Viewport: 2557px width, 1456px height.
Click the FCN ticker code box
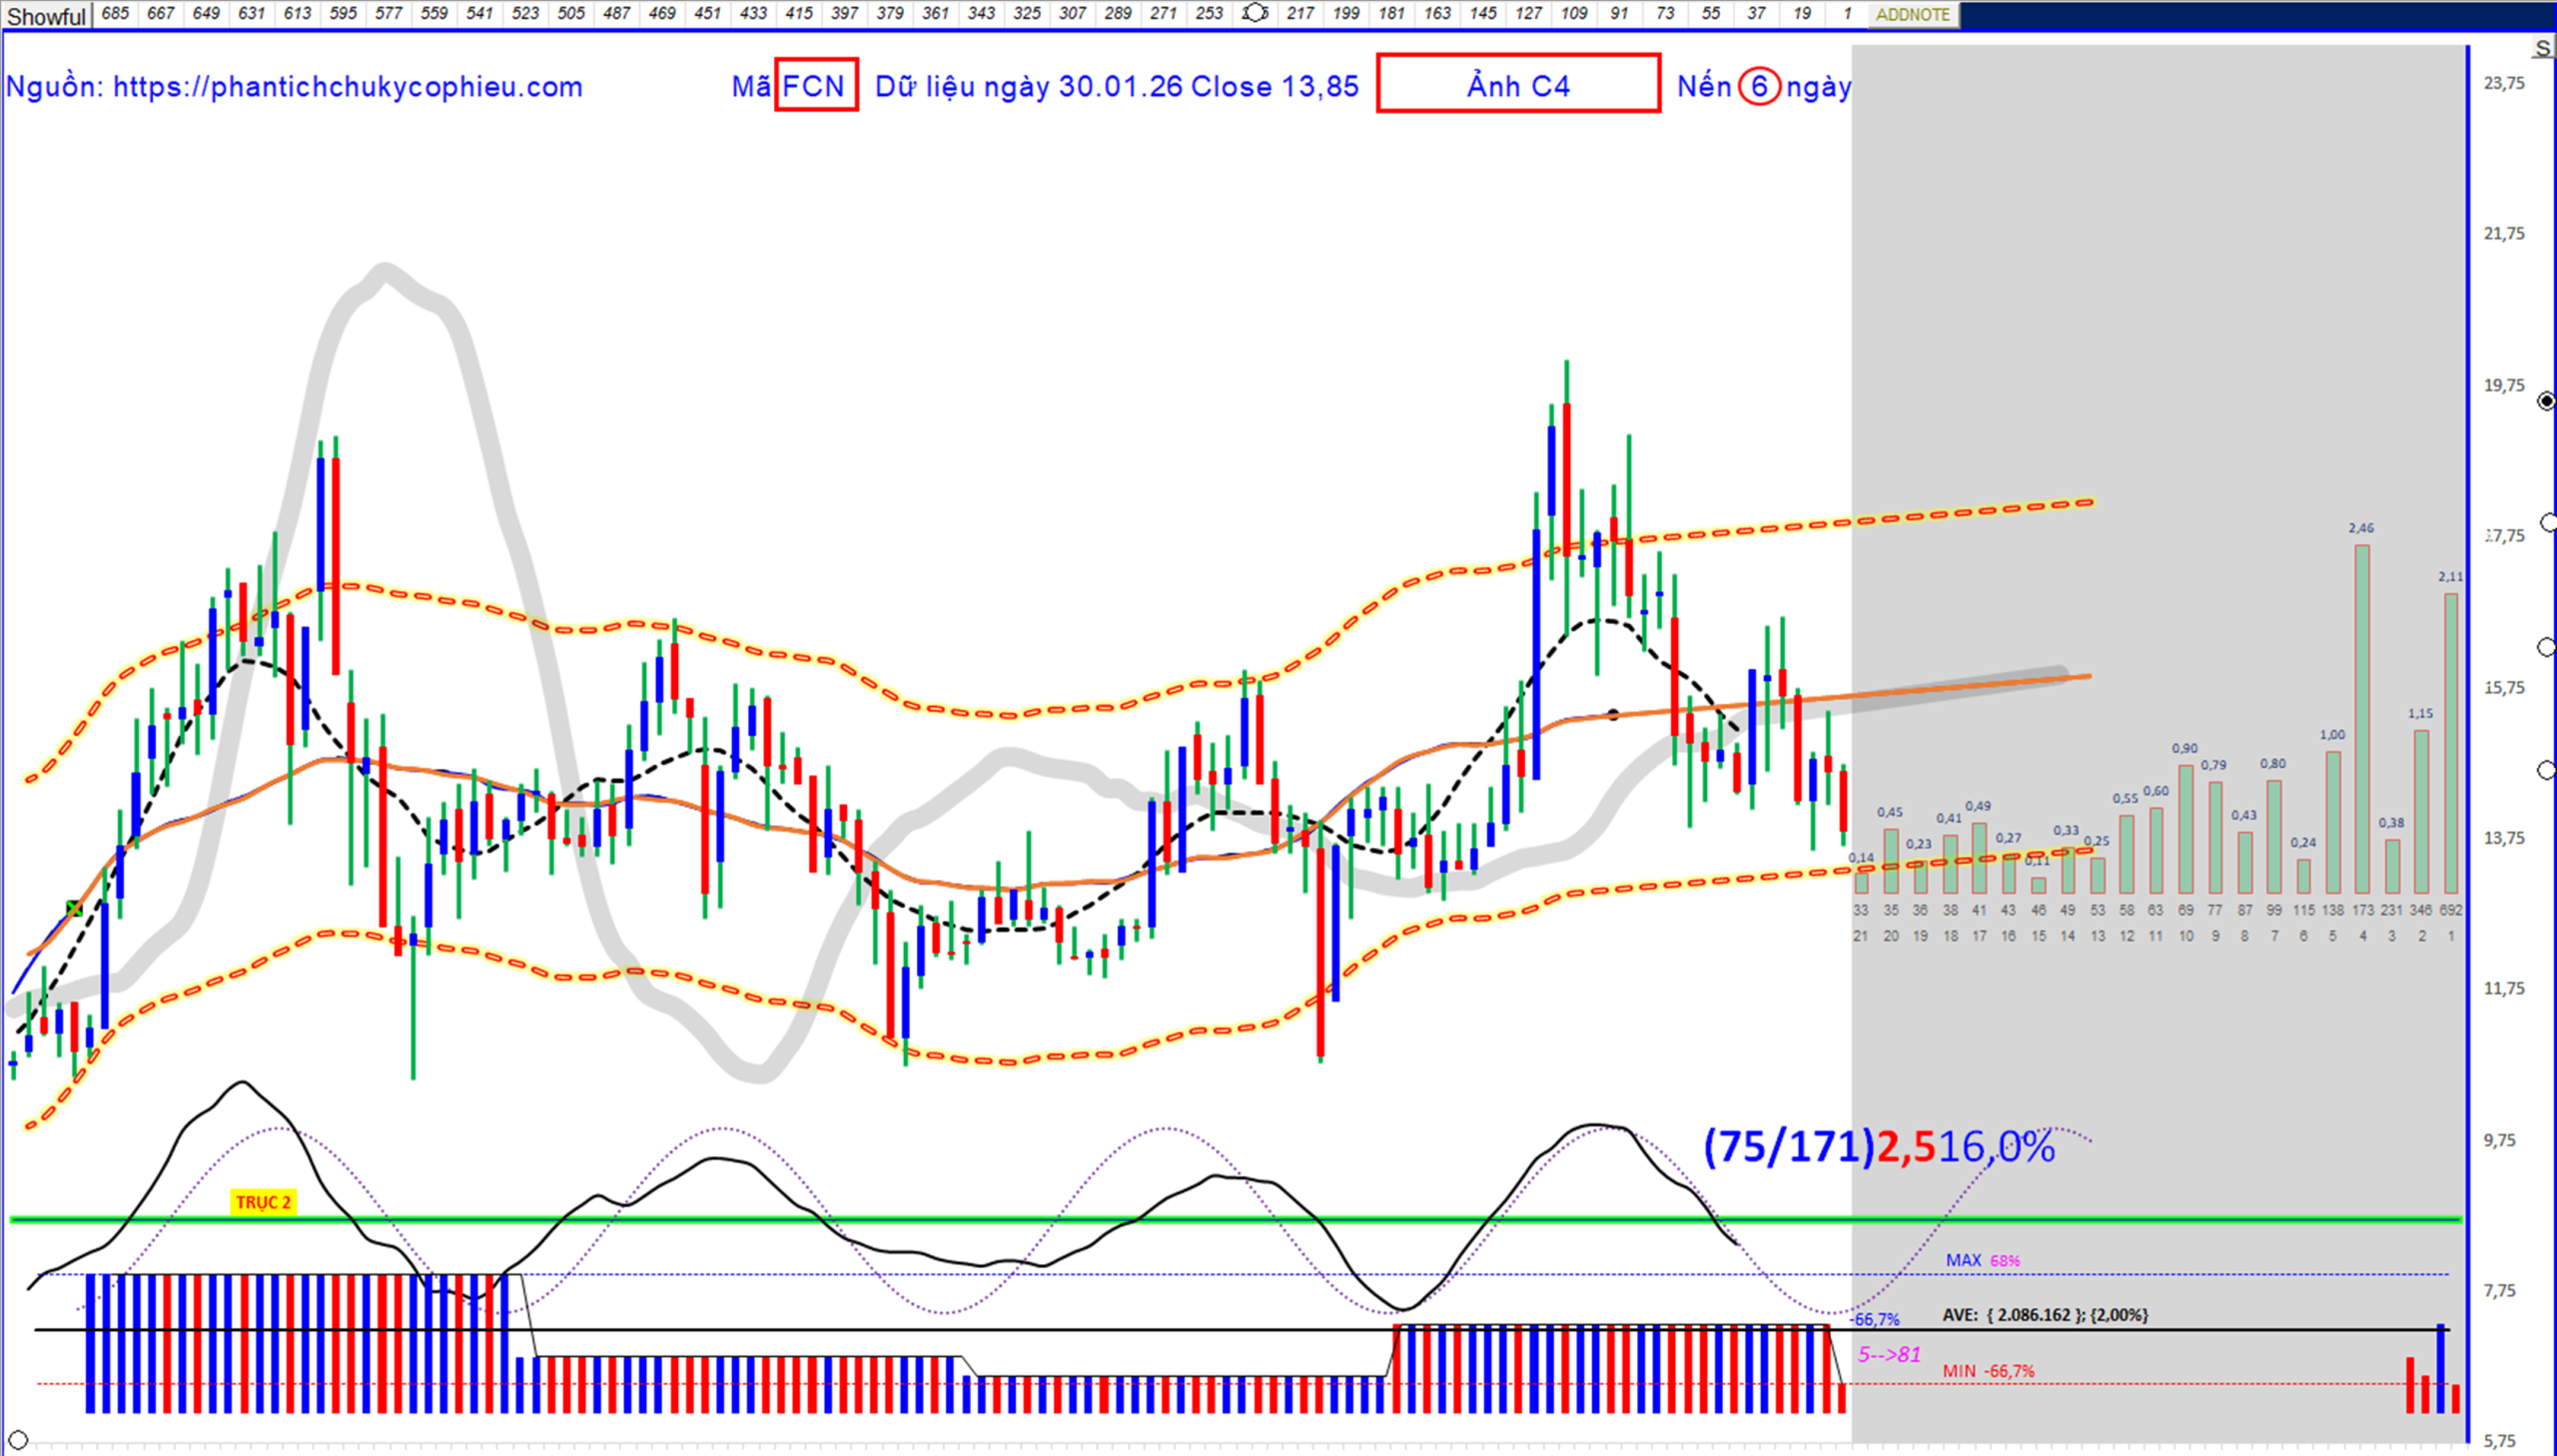click(x=815, y=85)
